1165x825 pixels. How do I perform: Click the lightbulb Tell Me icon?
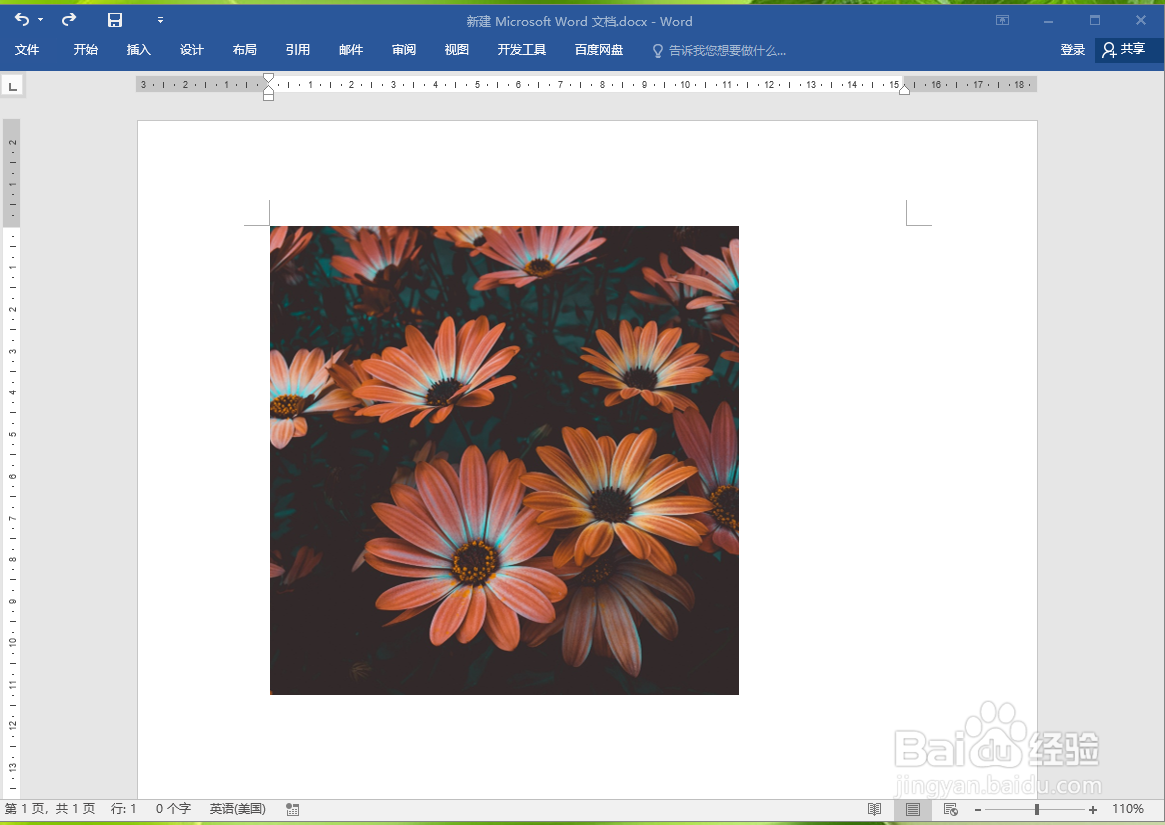coord(658,51)
